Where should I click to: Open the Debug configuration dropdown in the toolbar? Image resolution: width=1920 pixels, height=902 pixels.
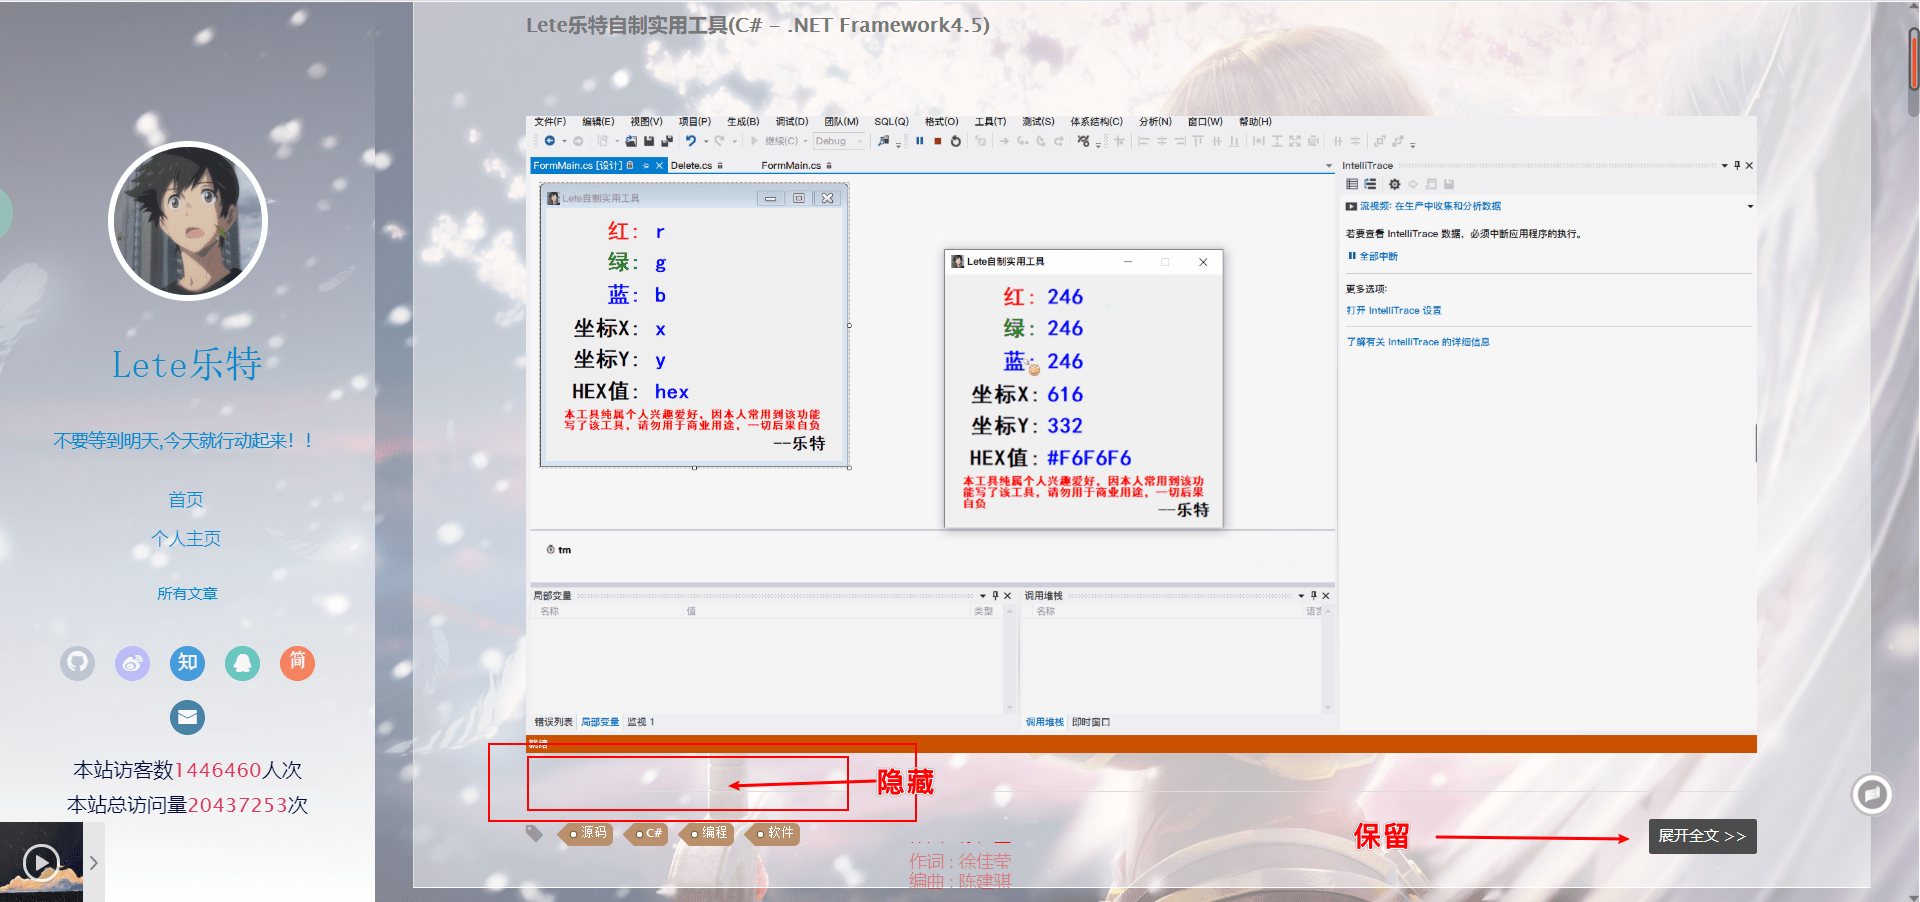click(858, 141)
